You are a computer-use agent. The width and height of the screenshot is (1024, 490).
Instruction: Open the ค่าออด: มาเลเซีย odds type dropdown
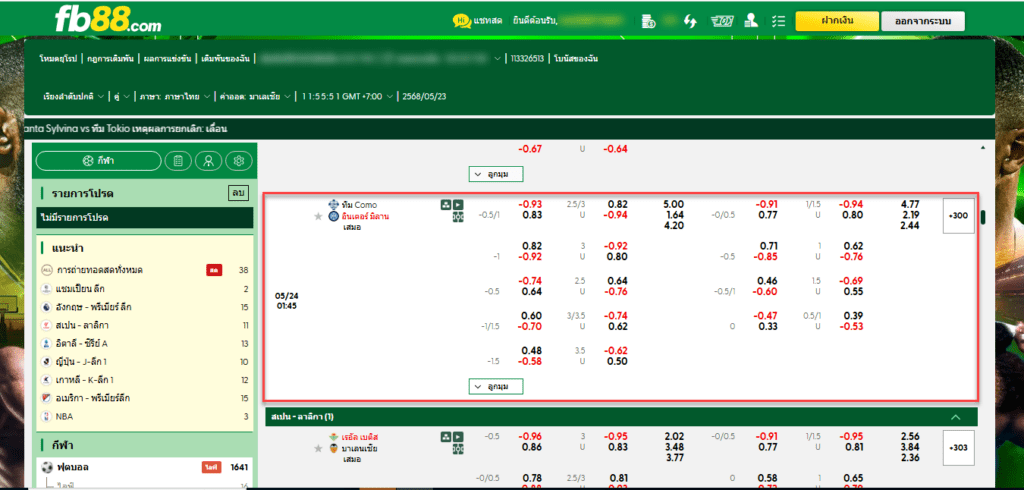pyautogui.click(x=255, y=96)
